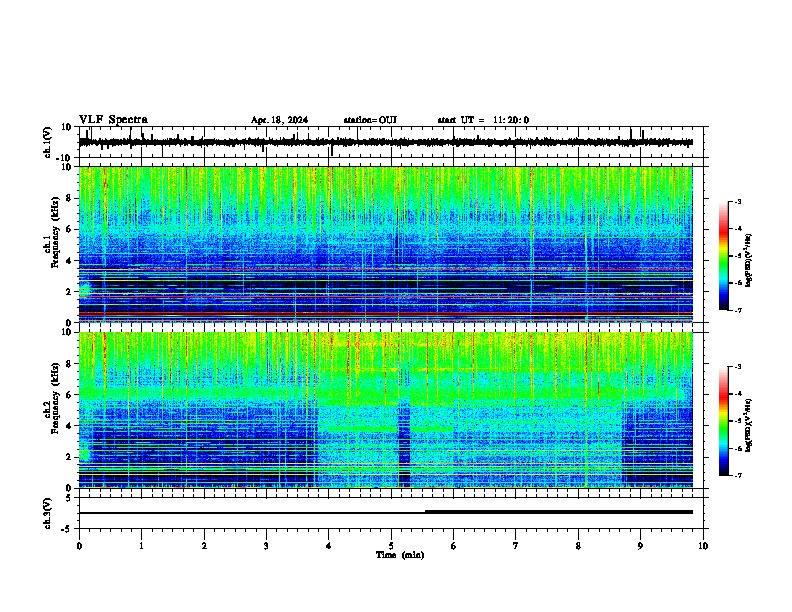Click the 'station=OUI' label
The width and height of the screenshot is (792, 612).
(370, 120)
